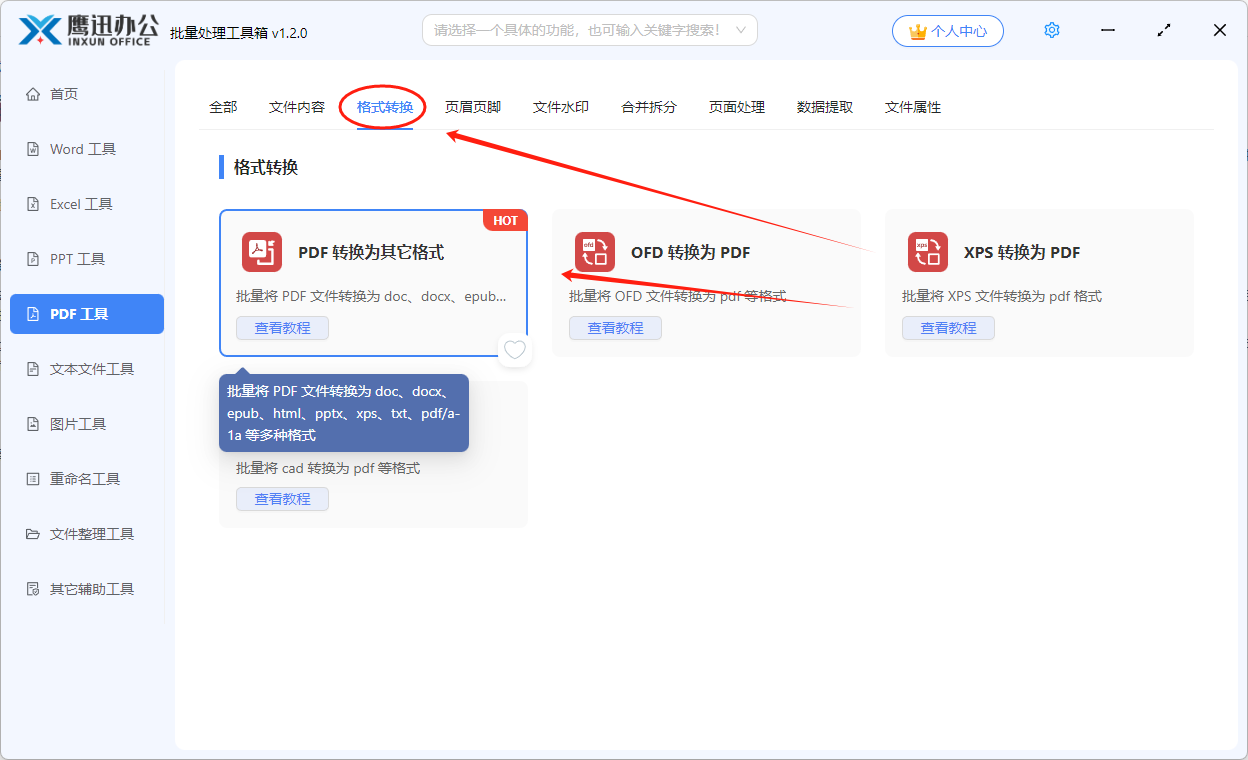Click the home icon beside 首页
The width and height of the screenshot is (1248, 760).
point(33,94)
